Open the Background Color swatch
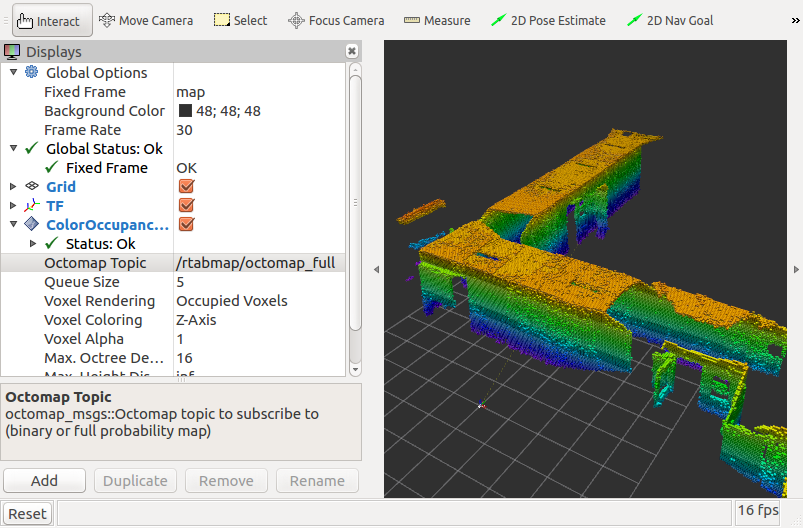The image size is (803, 528). point(185,111)
